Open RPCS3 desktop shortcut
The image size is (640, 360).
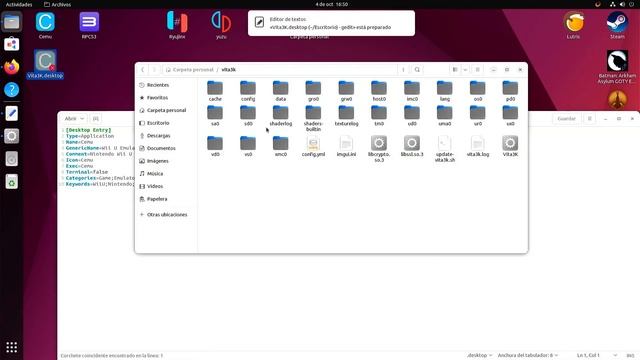[x=89, y=25]
